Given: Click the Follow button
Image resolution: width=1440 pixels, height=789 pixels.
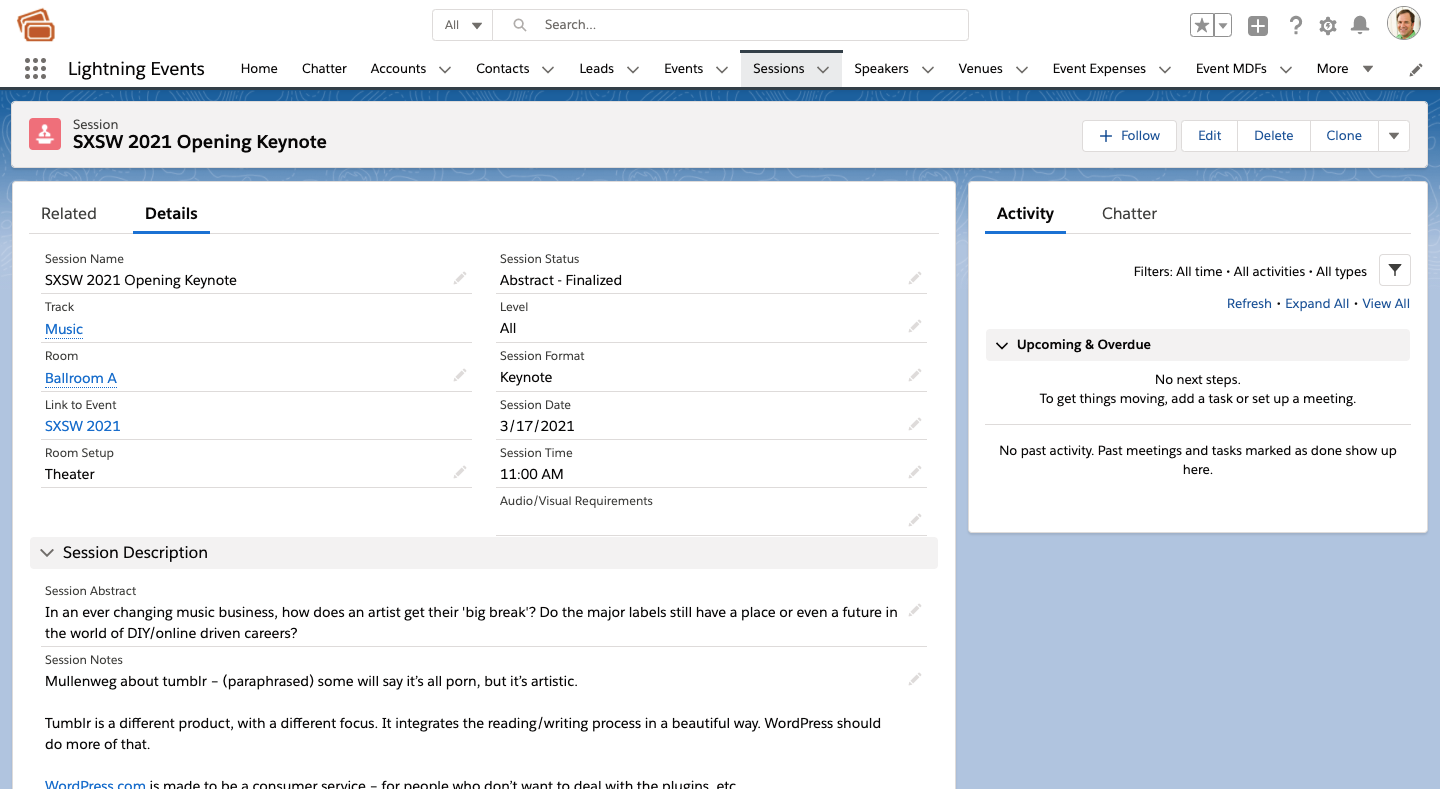Looking at the screenshot, I should [1131, 136].
